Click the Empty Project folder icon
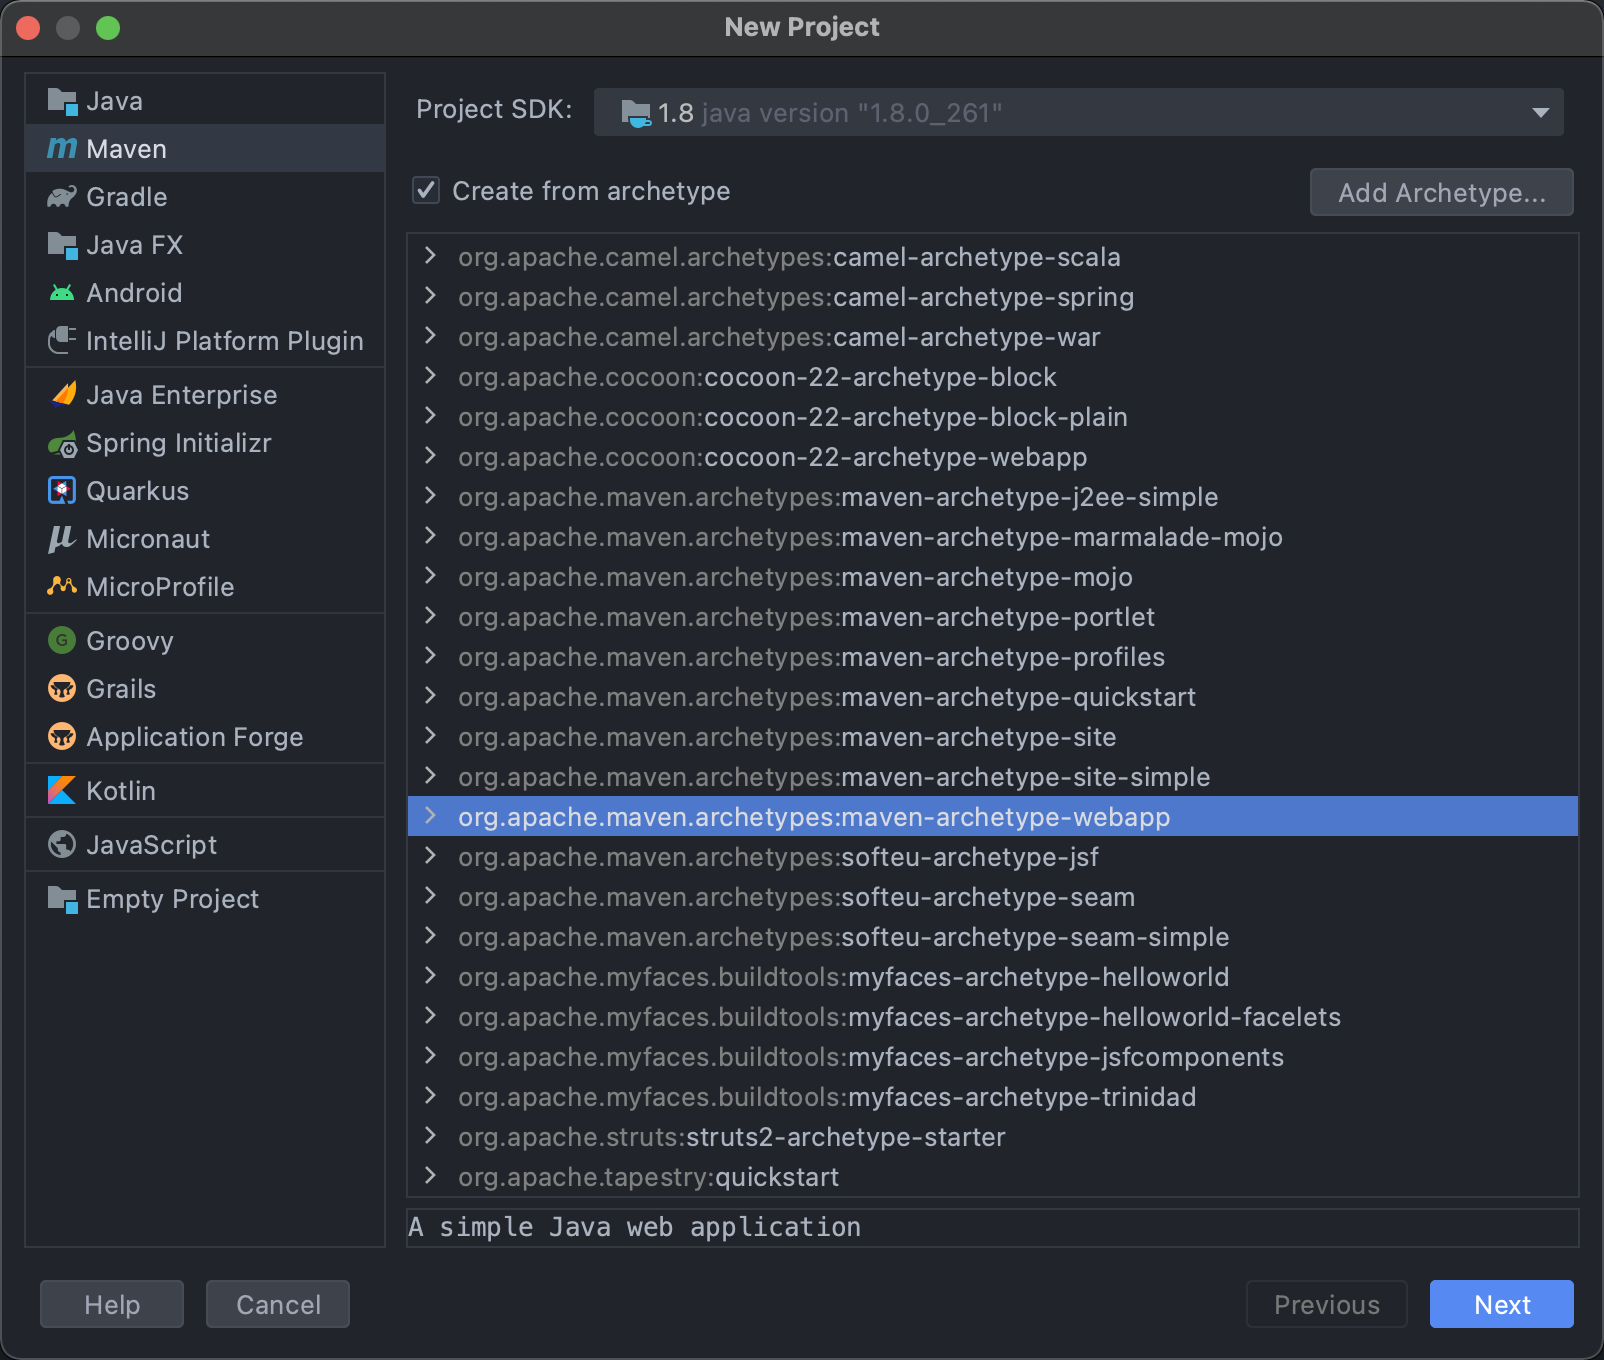Screen dimensions: 1604x1360 (x=62, y=899)
